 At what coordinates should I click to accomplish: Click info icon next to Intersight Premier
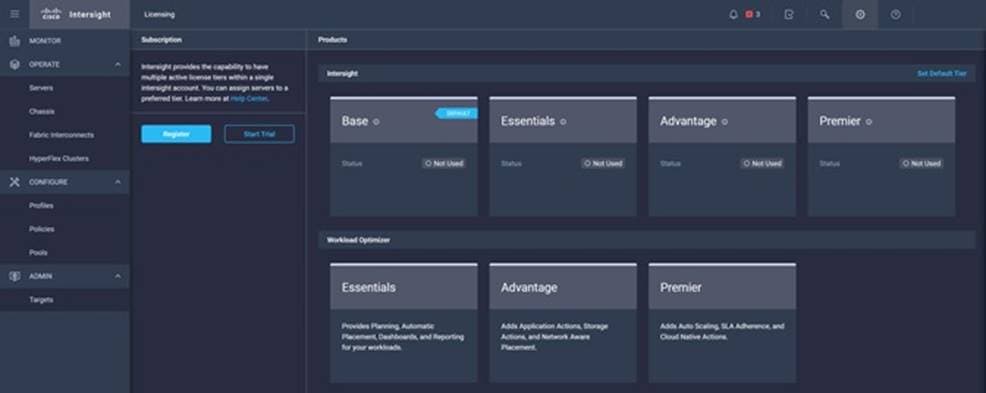(x=868, y=122)
